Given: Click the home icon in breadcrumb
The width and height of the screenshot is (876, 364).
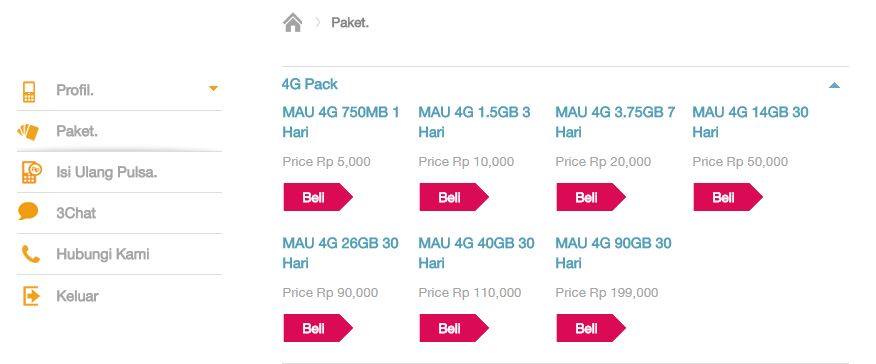Looking at the screenshot, I should pos(292,23).
